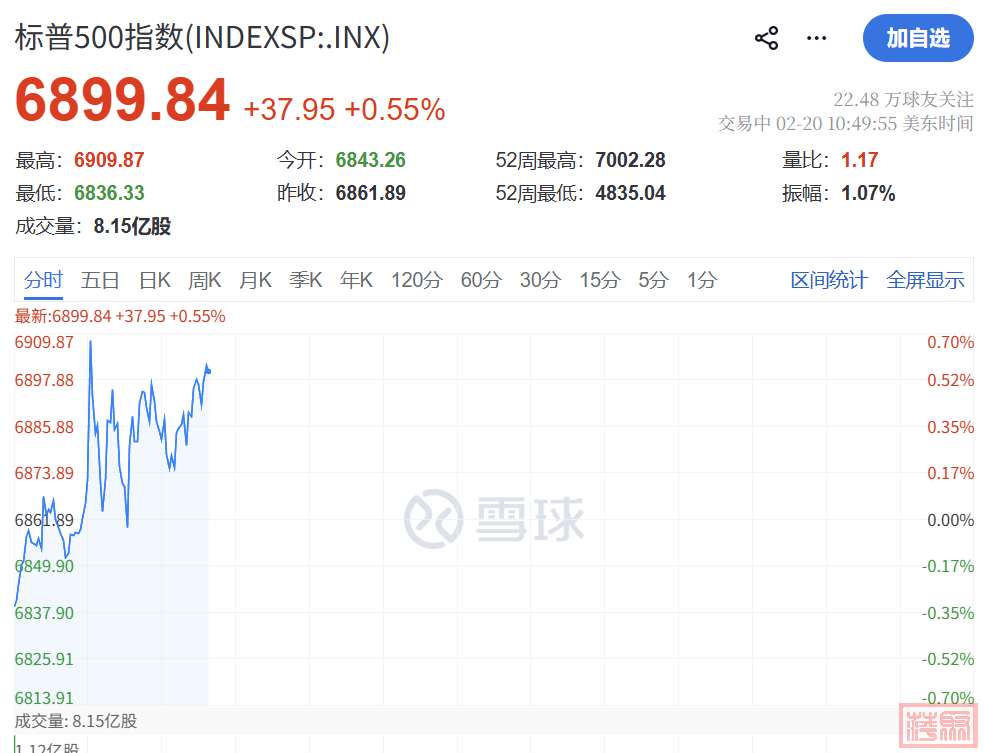The height and width of the screenshot is (753, 984).
Task: Switch to 年K yearly chart
Action: coord(356,281)
